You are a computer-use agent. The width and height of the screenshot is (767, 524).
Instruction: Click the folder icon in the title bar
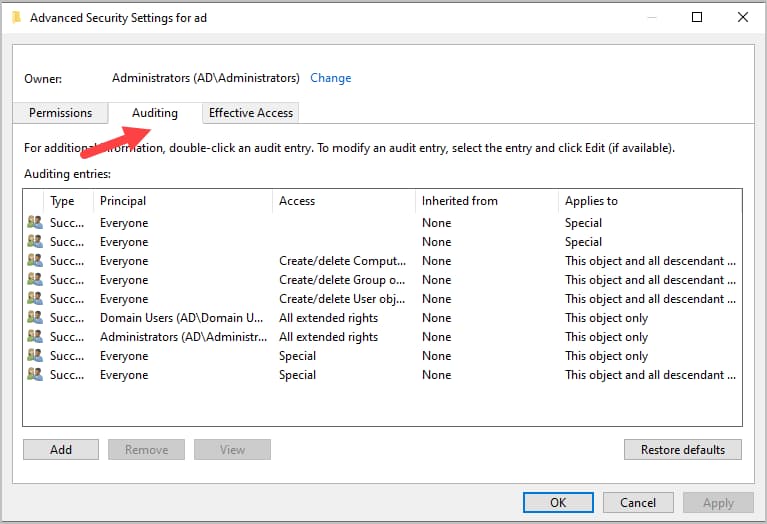16,17
